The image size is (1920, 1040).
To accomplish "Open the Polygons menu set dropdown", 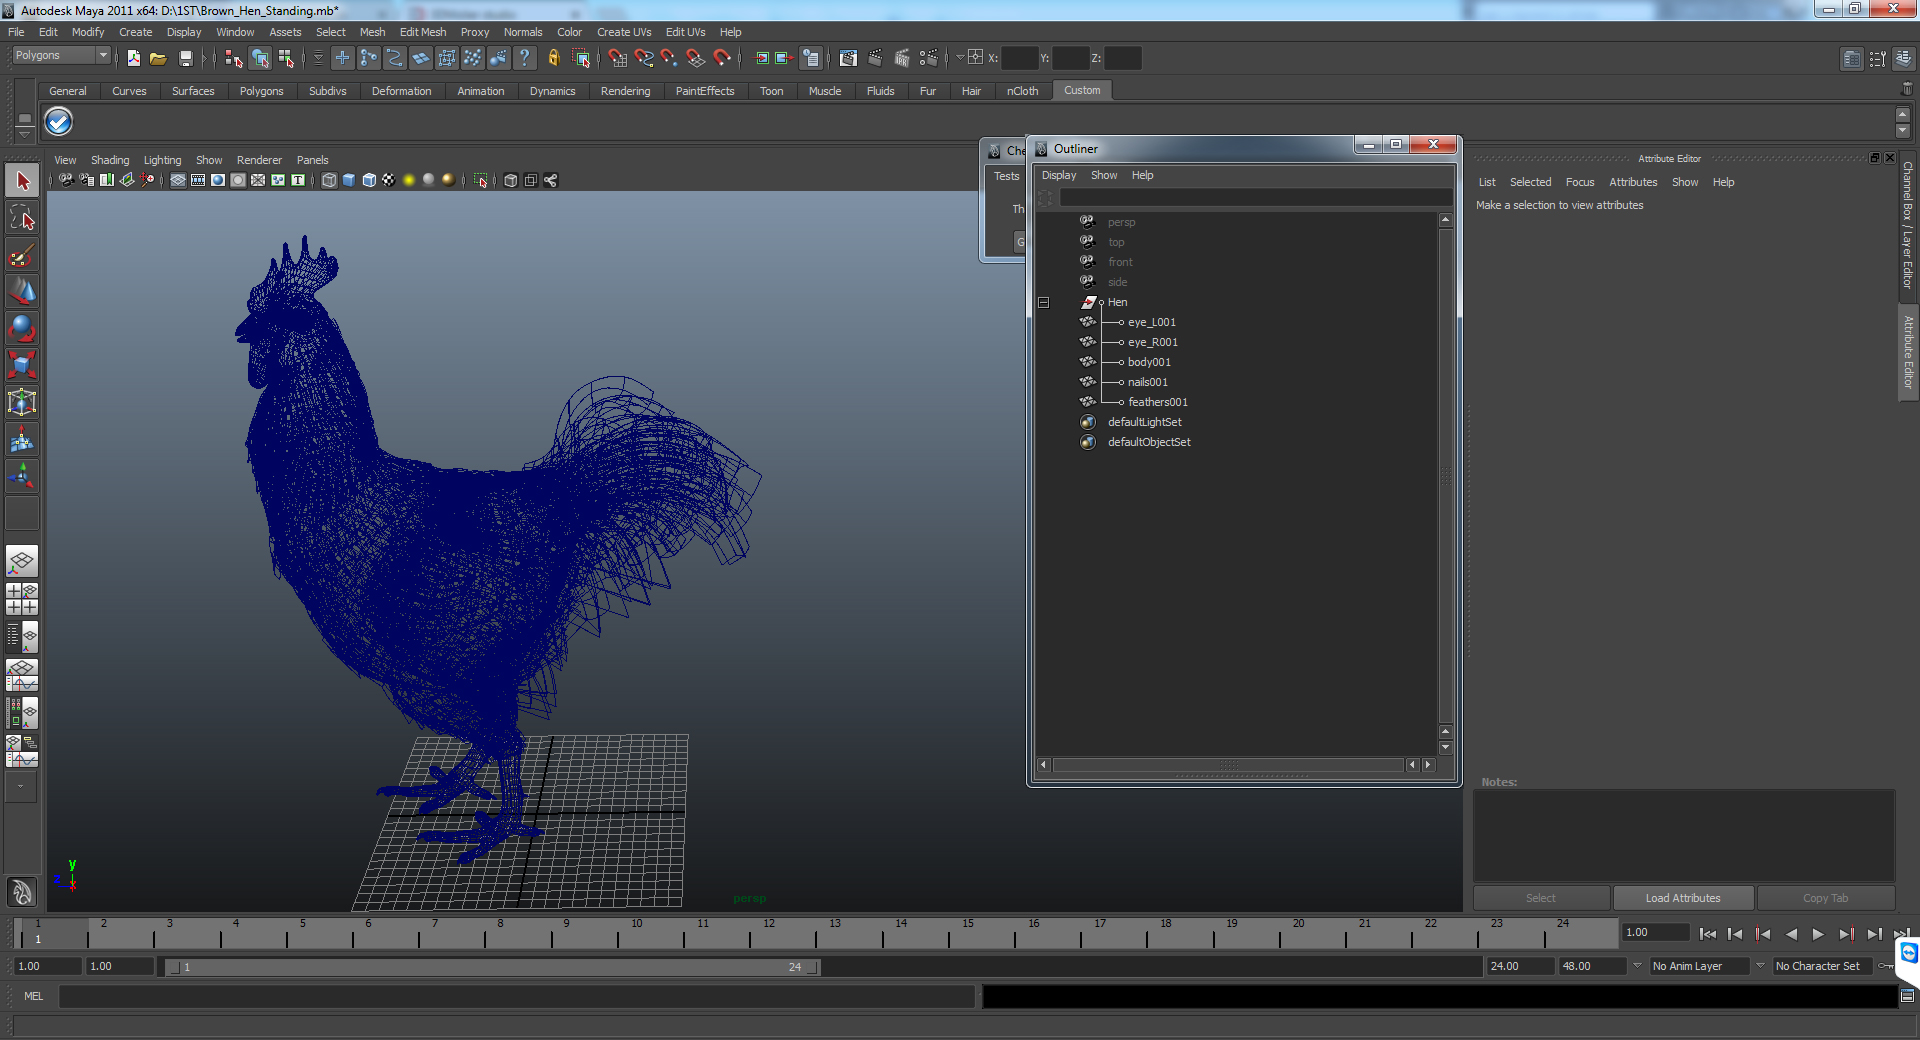I will (60, 55).
